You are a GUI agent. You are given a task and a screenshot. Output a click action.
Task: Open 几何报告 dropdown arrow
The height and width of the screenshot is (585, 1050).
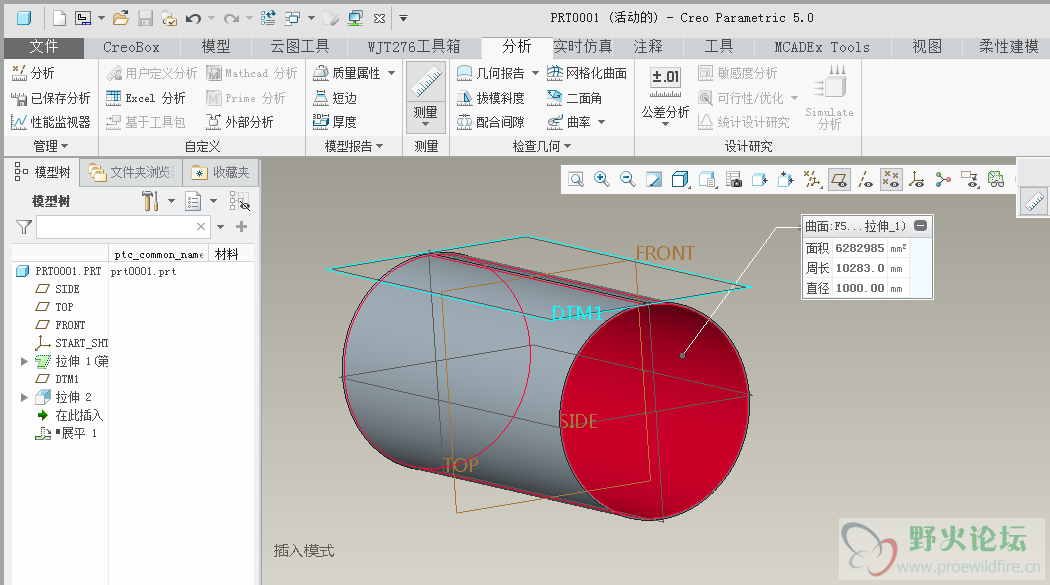[x=535, y=73]
